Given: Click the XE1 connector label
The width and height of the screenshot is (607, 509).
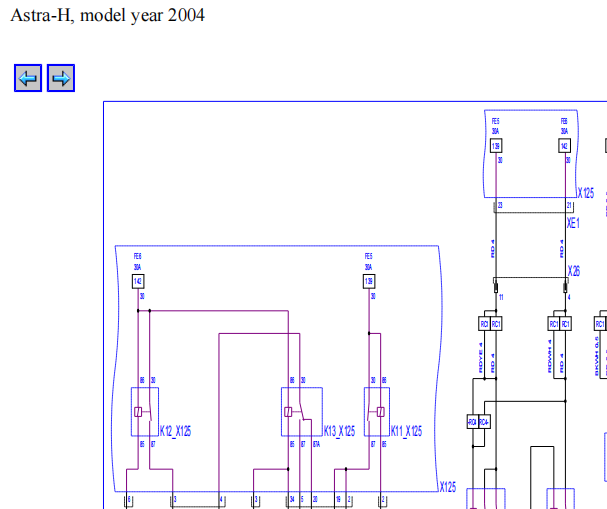Looking at the screenshot, I should click(x=573, y=223).
